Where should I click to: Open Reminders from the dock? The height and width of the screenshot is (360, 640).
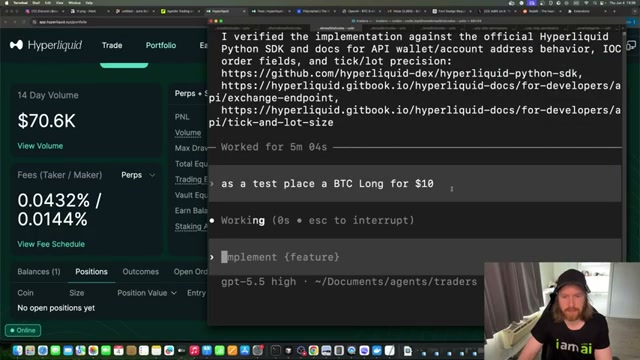click(x=144, y=351)
